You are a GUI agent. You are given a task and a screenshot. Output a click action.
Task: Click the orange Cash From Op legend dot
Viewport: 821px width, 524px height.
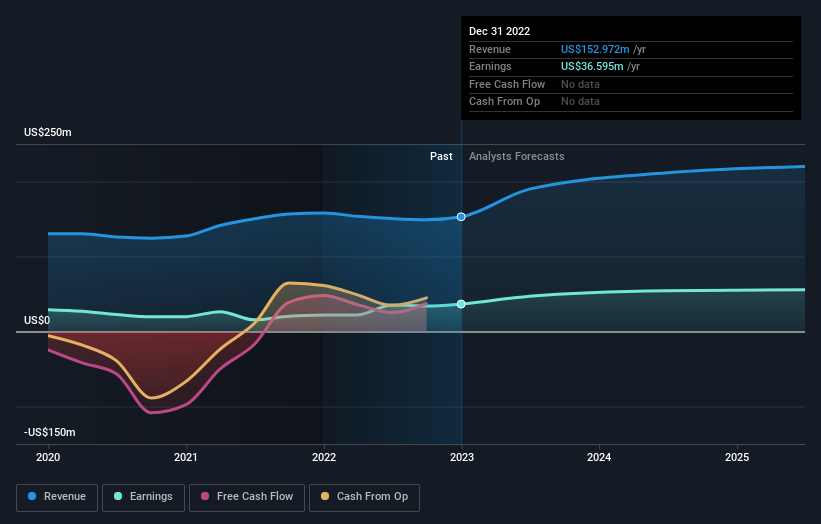[x=325, y=496]
